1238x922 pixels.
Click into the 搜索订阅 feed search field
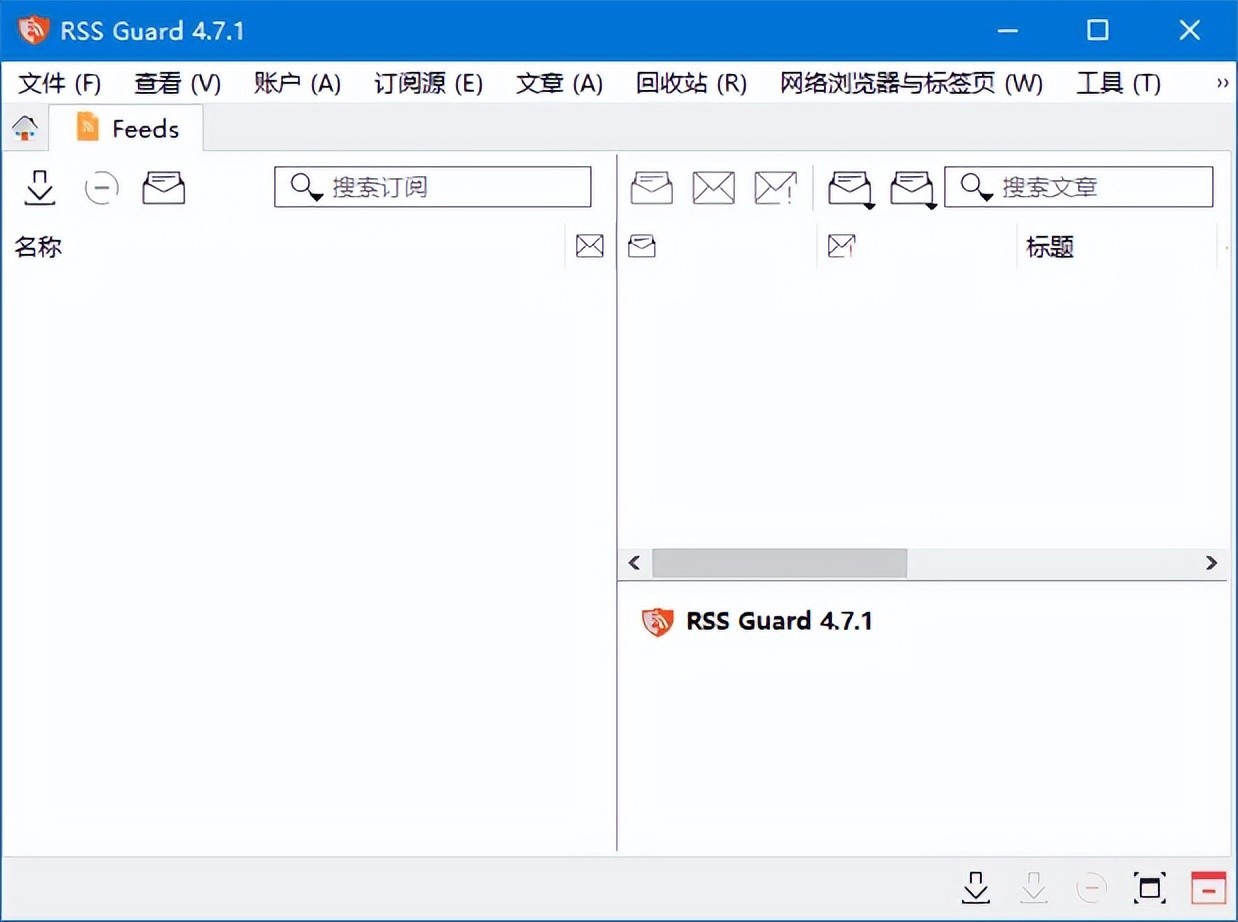coord(432,187)
